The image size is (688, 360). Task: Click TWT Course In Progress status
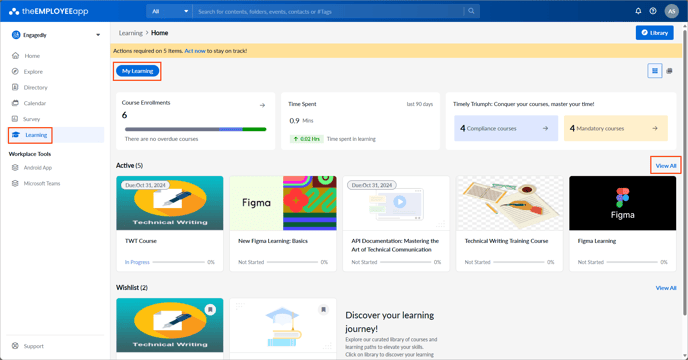pyautogui.click(x=137, y=262)
